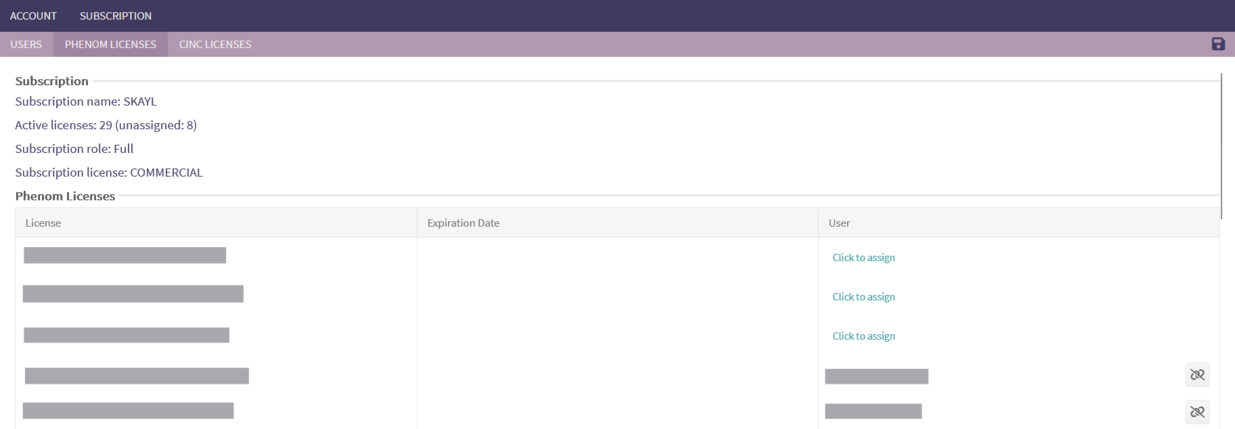
Task: Click the first row's Expiration Date cell
Action: pos(617,257)
